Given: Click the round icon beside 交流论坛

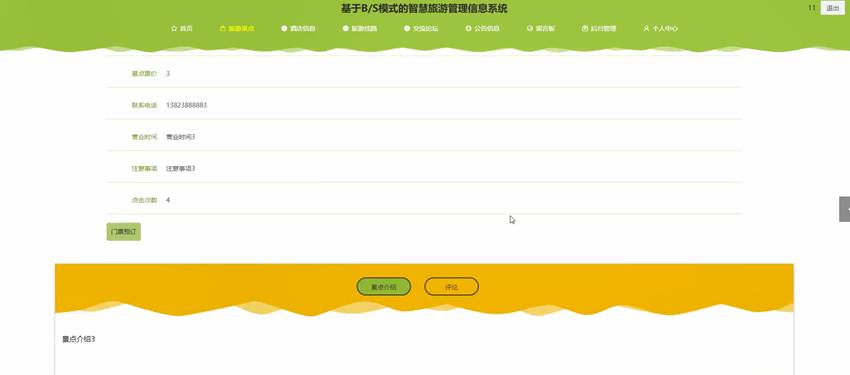Looking at the screenshot, I should coord(407,29).
